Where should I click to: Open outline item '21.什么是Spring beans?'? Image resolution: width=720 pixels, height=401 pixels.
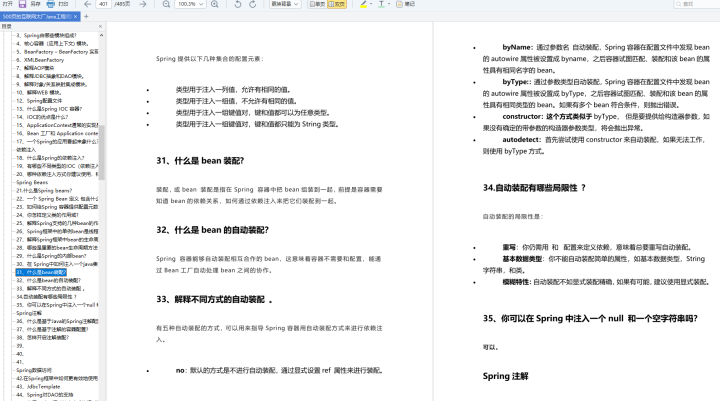coord(44,191)
